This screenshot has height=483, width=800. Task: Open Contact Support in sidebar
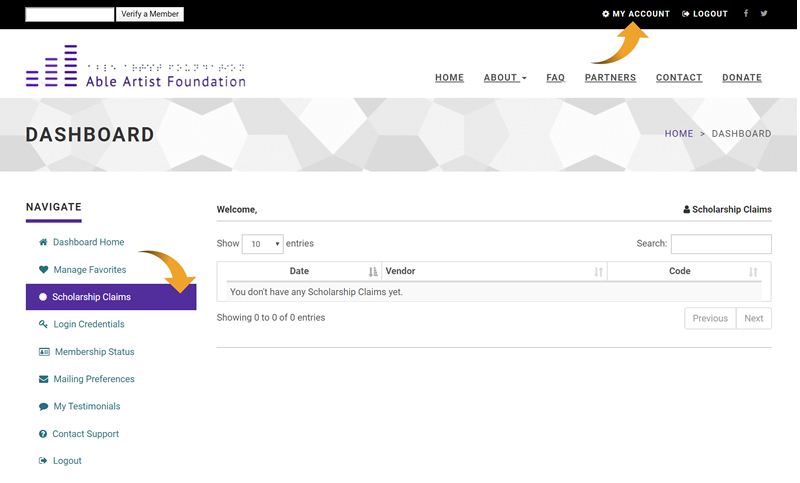(x=85, y=434)
